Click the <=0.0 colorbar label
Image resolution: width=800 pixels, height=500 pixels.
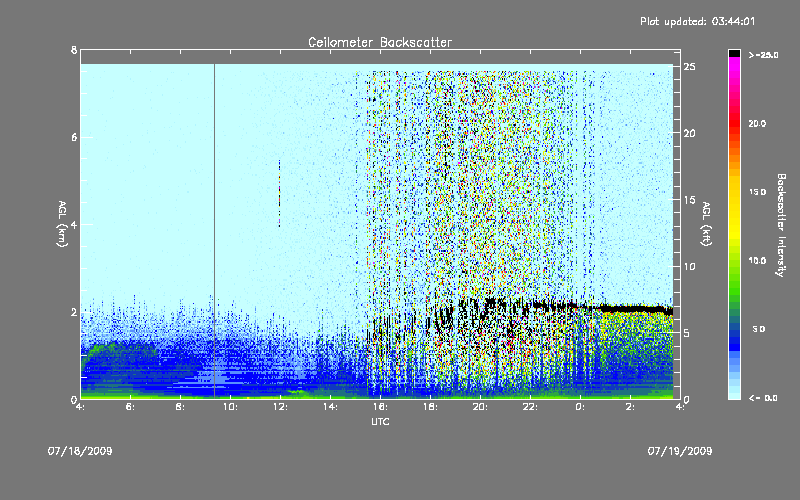(x=763, y=398)
